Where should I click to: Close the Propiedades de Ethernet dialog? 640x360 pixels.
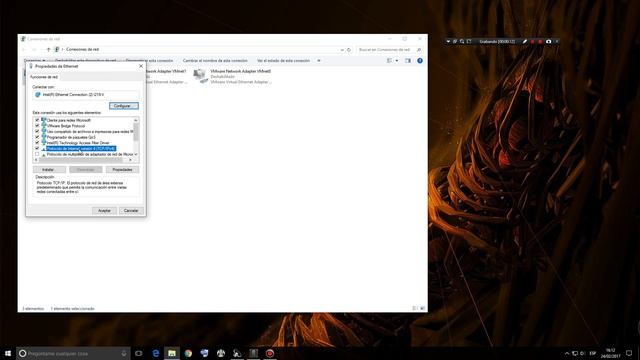point(141,66)
